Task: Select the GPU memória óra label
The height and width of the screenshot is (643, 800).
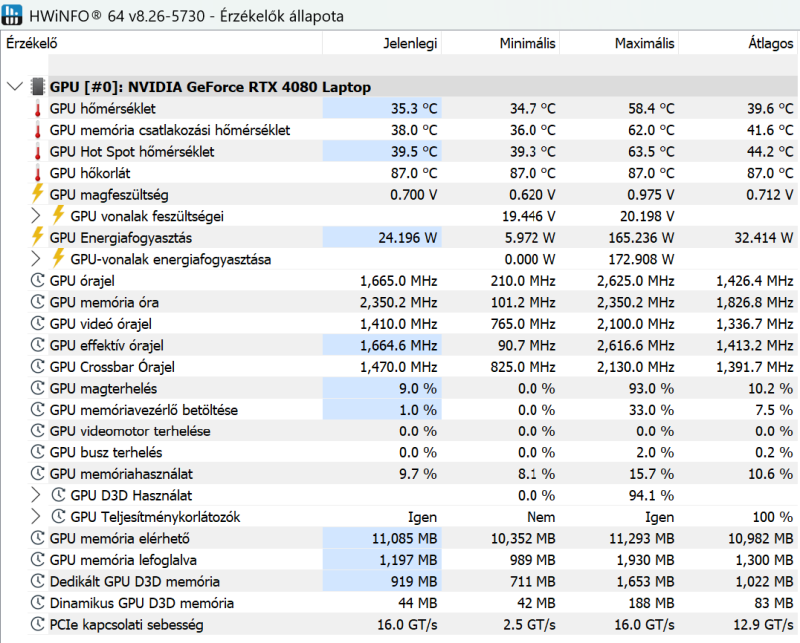Action: (x=104, y=302)
